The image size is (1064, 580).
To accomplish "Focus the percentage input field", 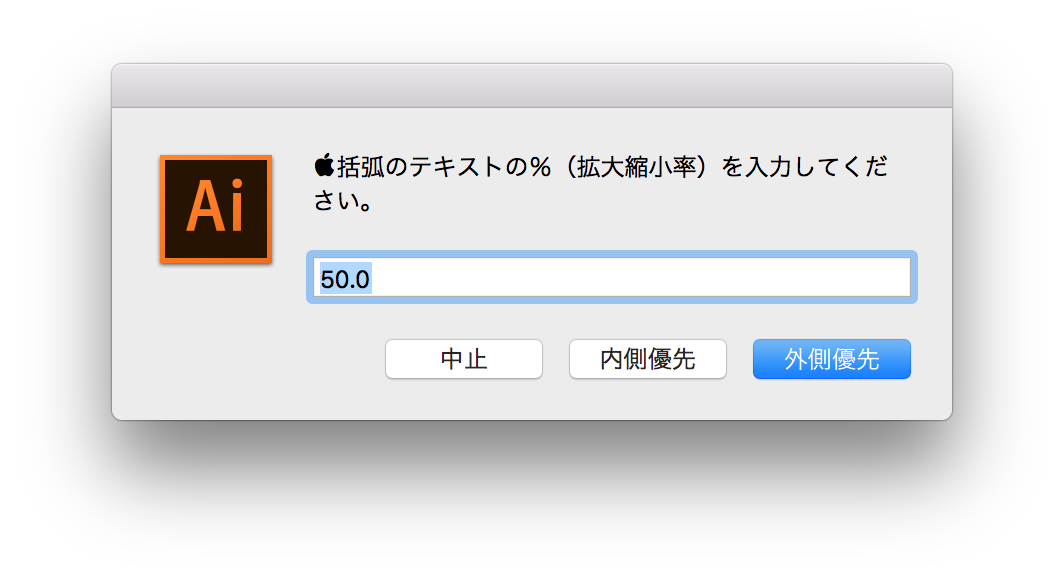I will (x=611, y=277).
